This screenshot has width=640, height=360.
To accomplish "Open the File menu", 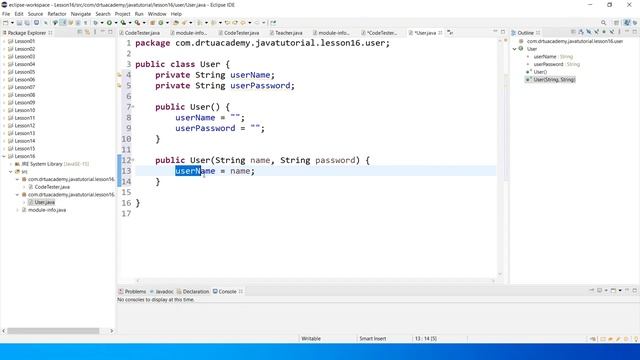I will point(6,14).
